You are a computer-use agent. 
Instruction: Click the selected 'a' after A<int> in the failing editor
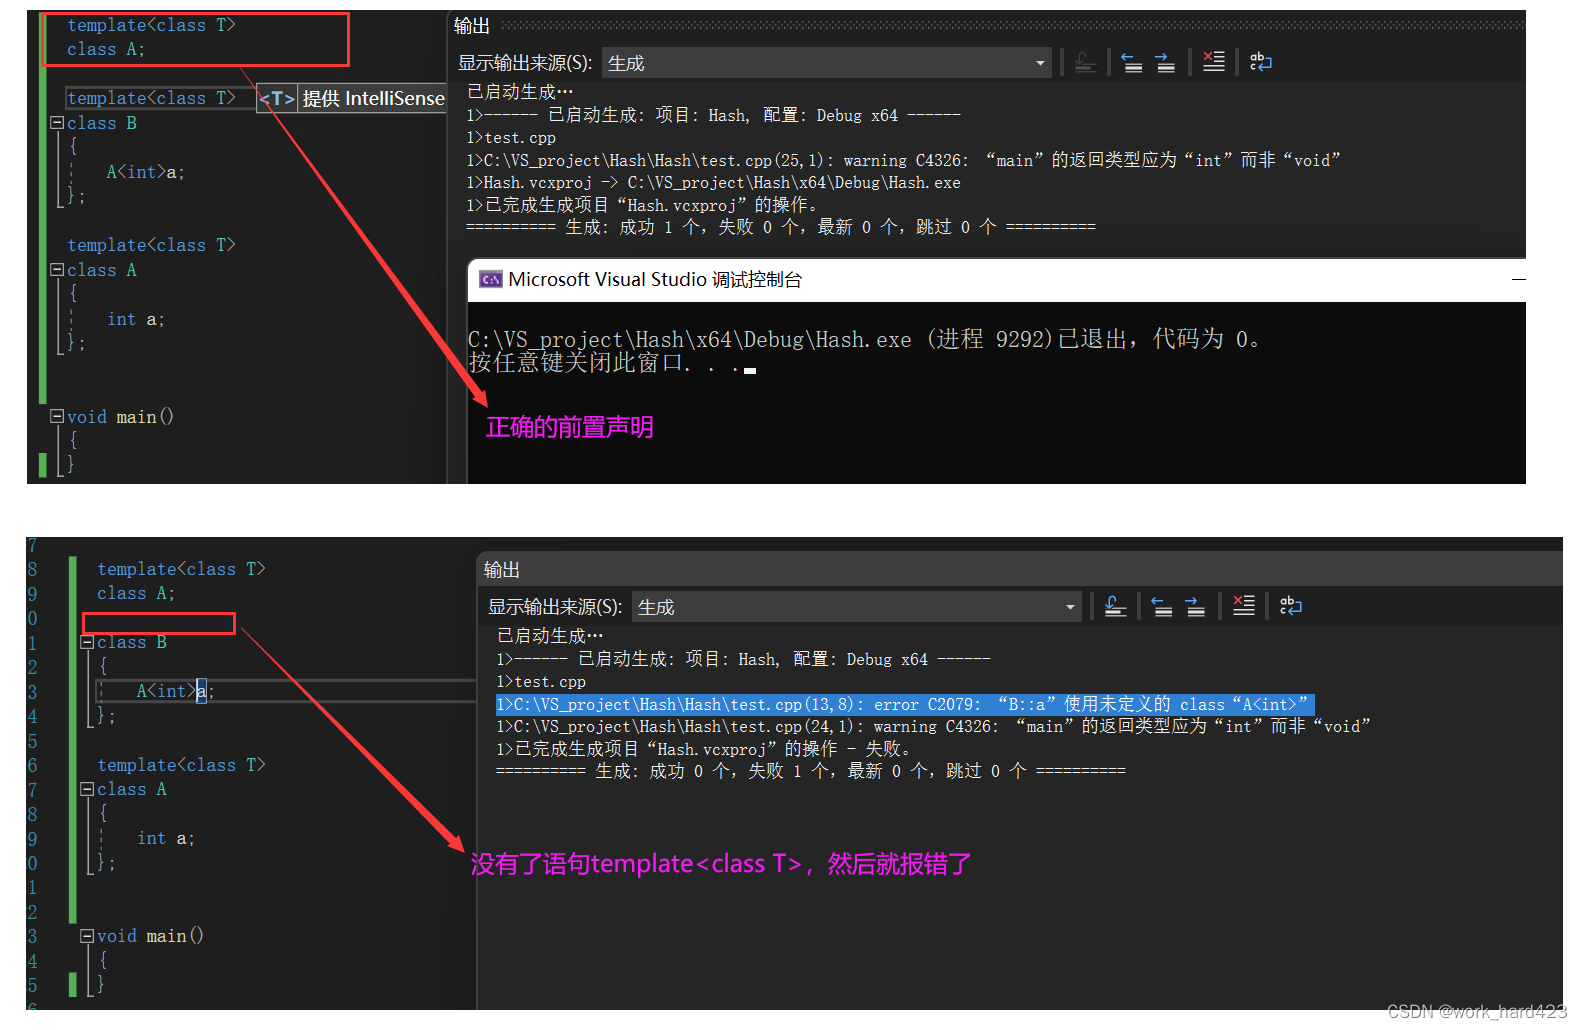(201, 691)
